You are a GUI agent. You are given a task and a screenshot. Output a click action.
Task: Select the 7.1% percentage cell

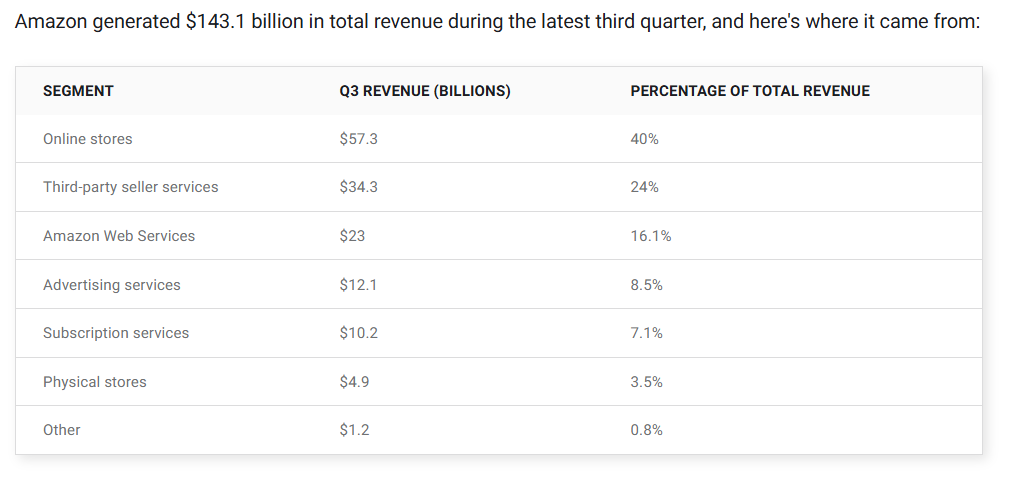coord(646,333)
